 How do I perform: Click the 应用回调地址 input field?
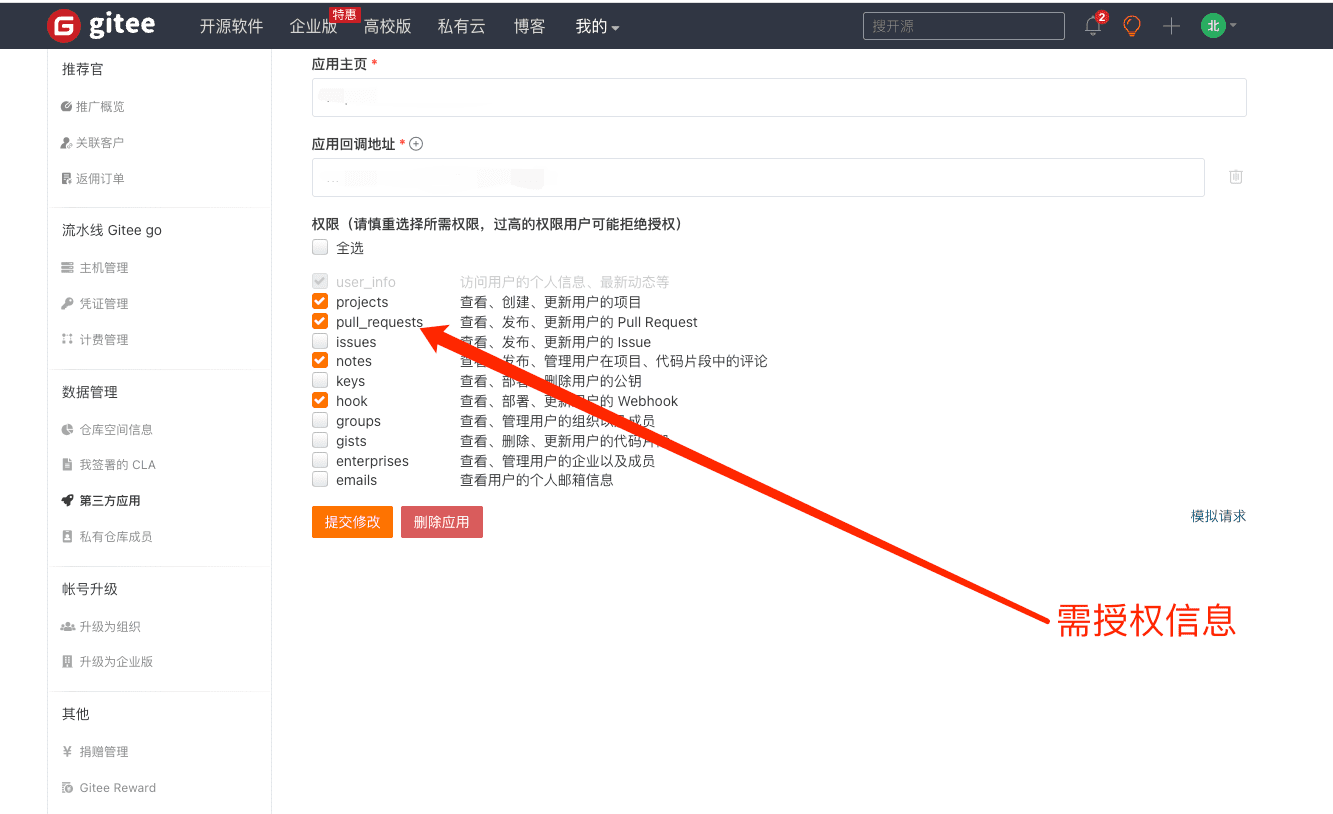click(x=758, y=177)
